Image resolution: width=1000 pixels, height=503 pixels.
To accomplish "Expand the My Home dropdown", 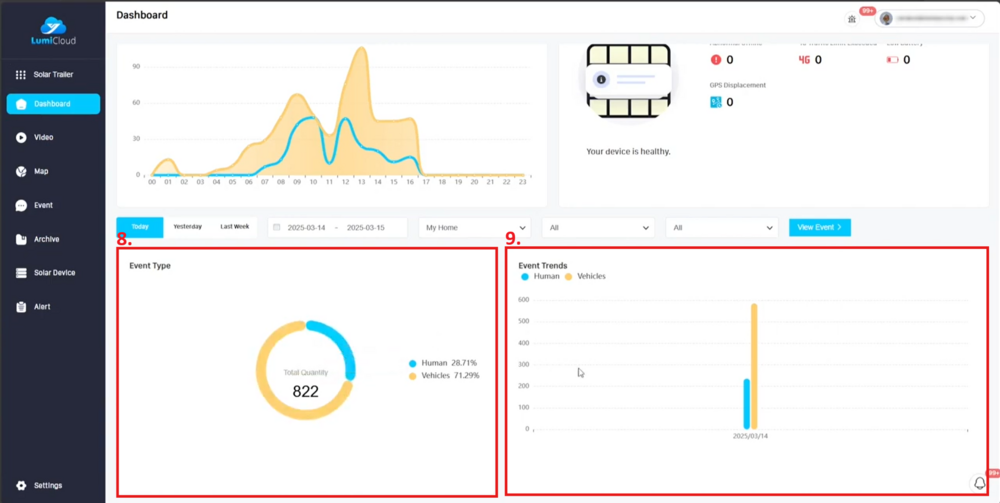I will tap(474, 228).
